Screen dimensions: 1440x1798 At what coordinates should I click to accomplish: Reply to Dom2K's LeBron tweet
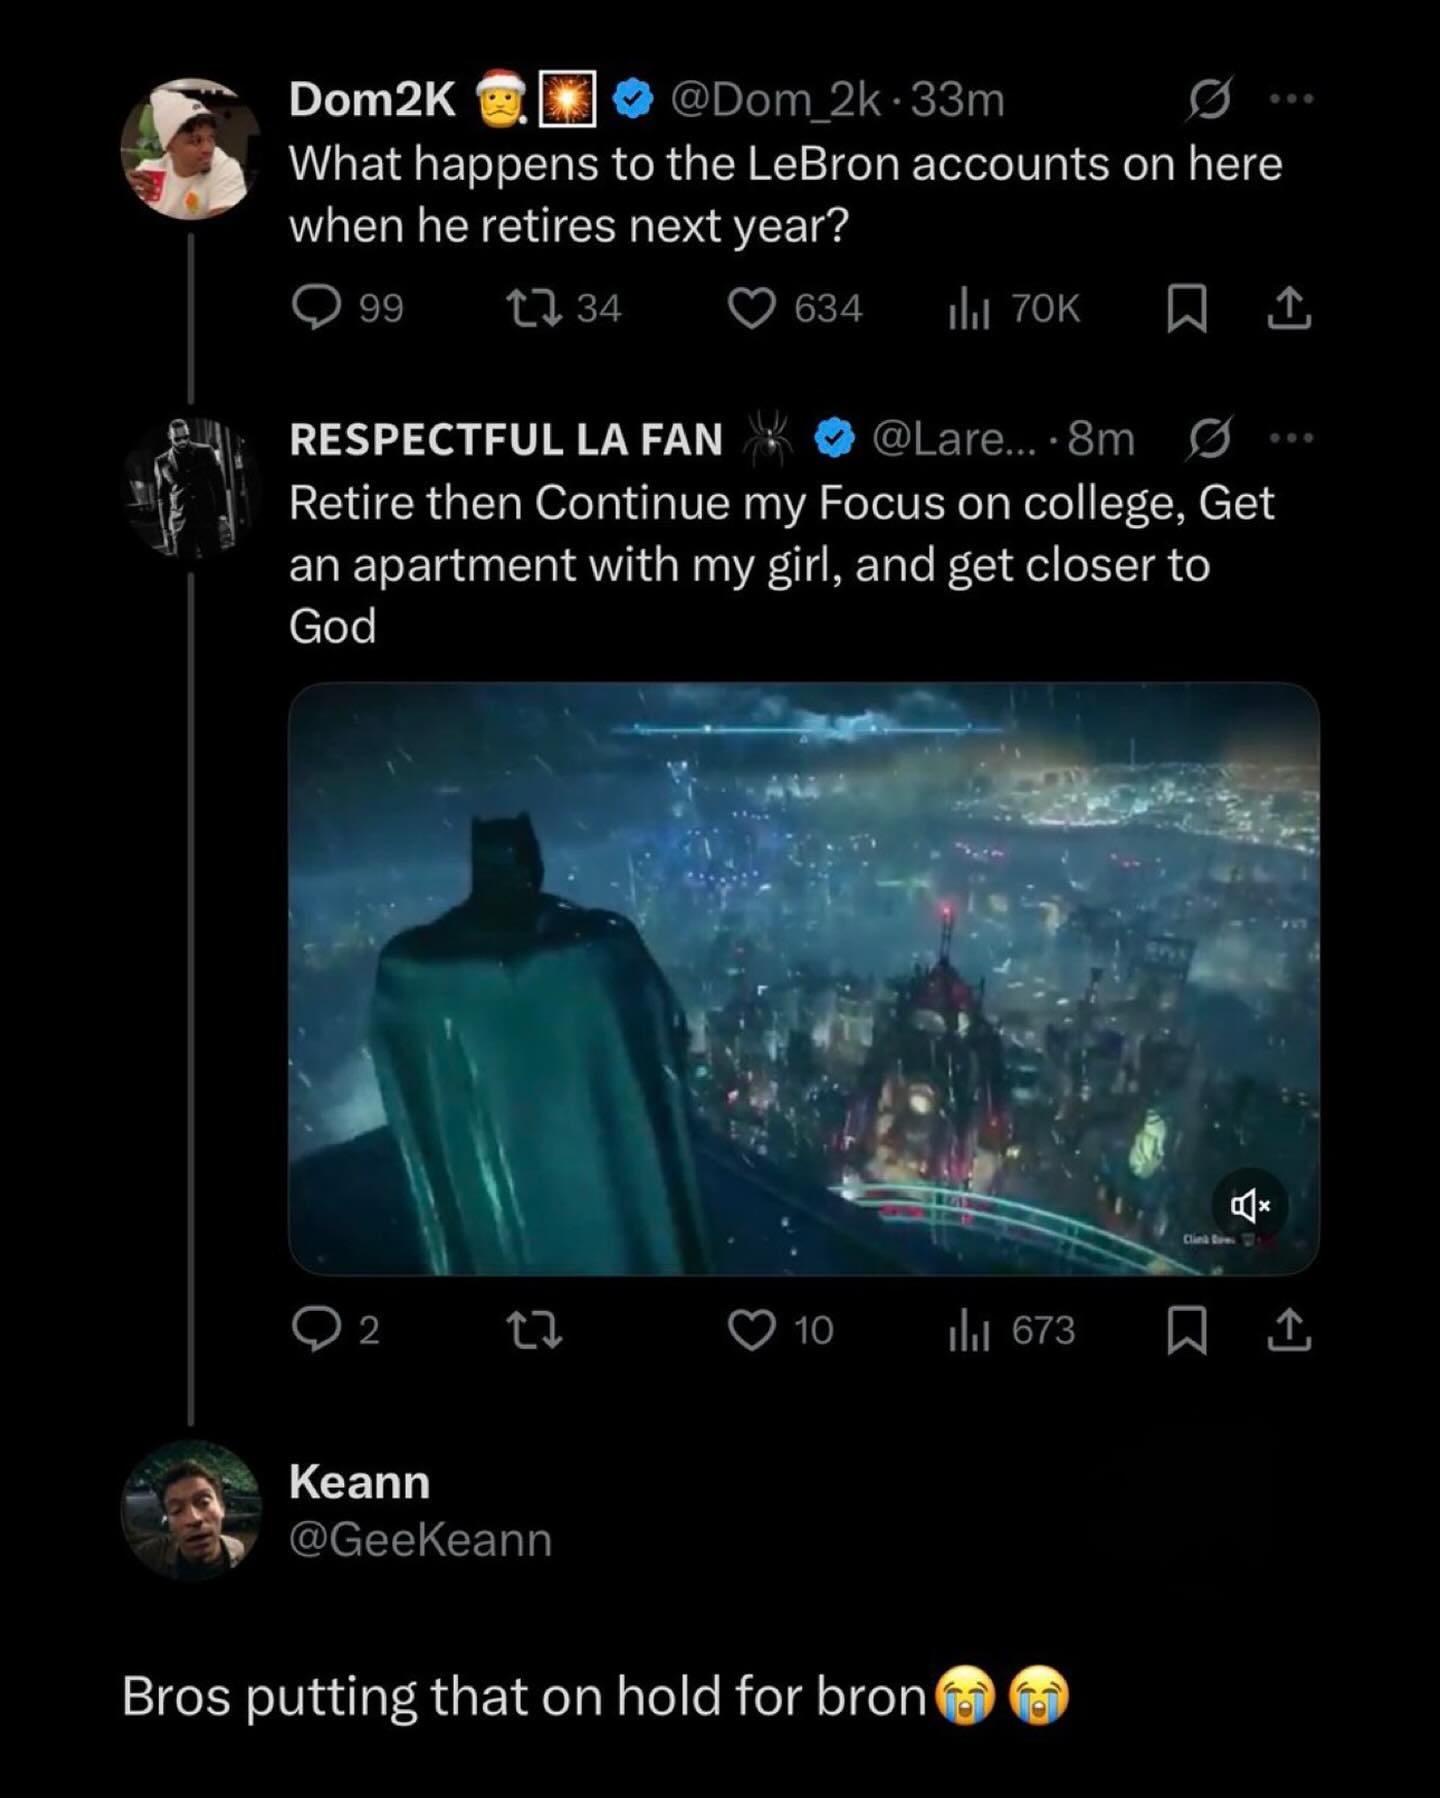tap(316, 308)
